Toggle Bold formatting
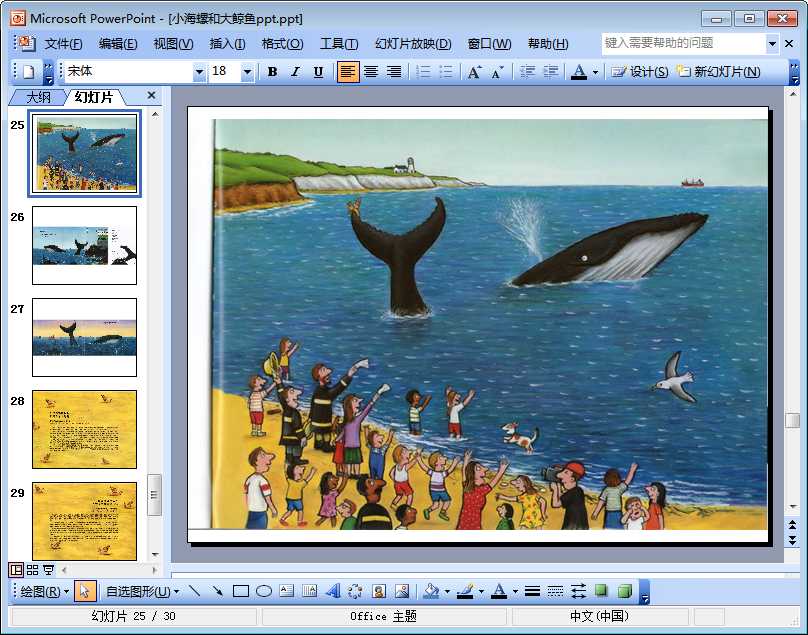Screen dimensions: 808x635 273,72
